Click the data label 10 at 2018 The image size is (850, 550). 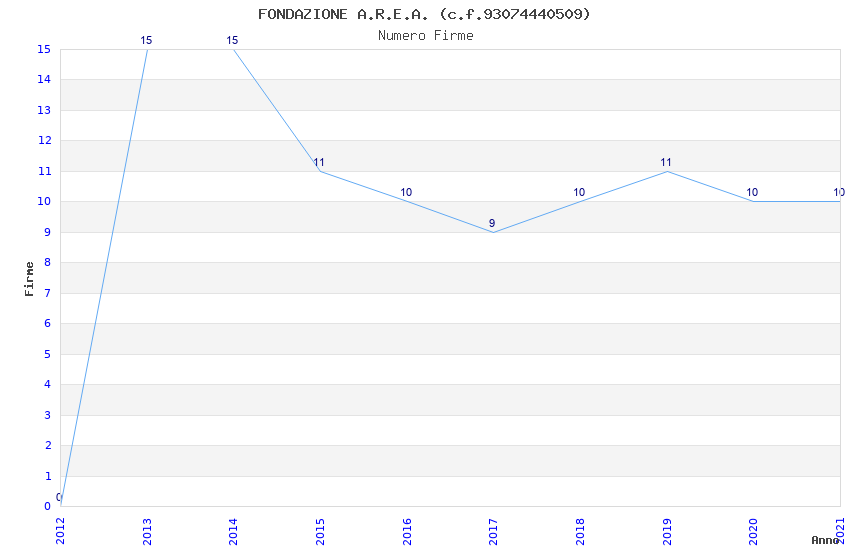point(579,192)
